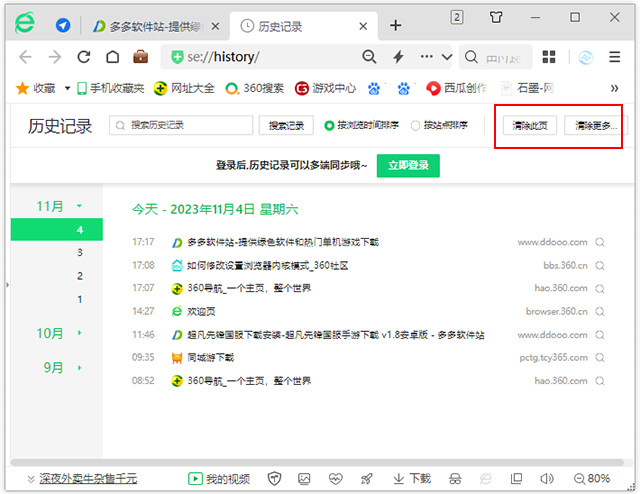Open 西瓜创作 bookmark
The height and width of the screenshot is (494, 640).
tap(456, 88)
